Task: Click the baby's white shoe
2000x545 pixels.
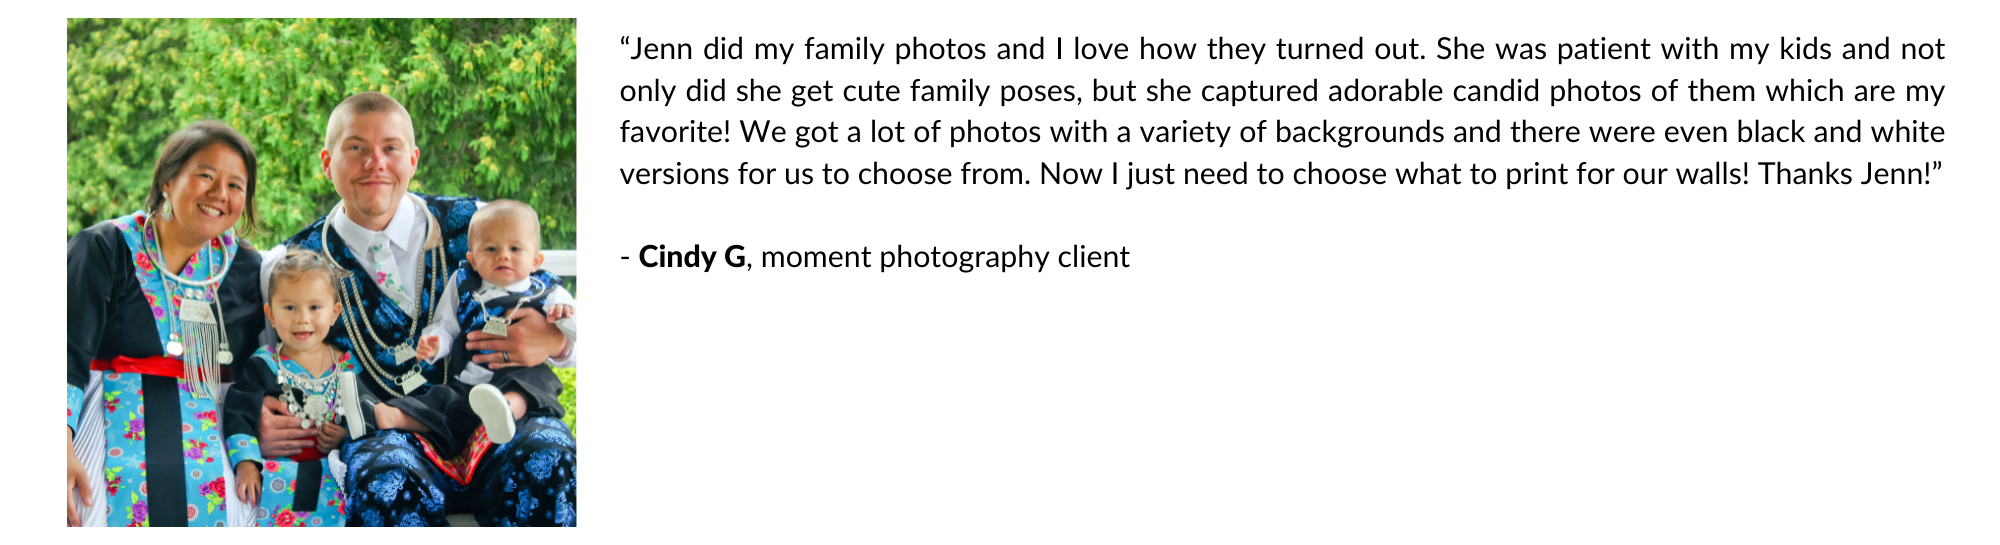Action: tap(492, 410)
